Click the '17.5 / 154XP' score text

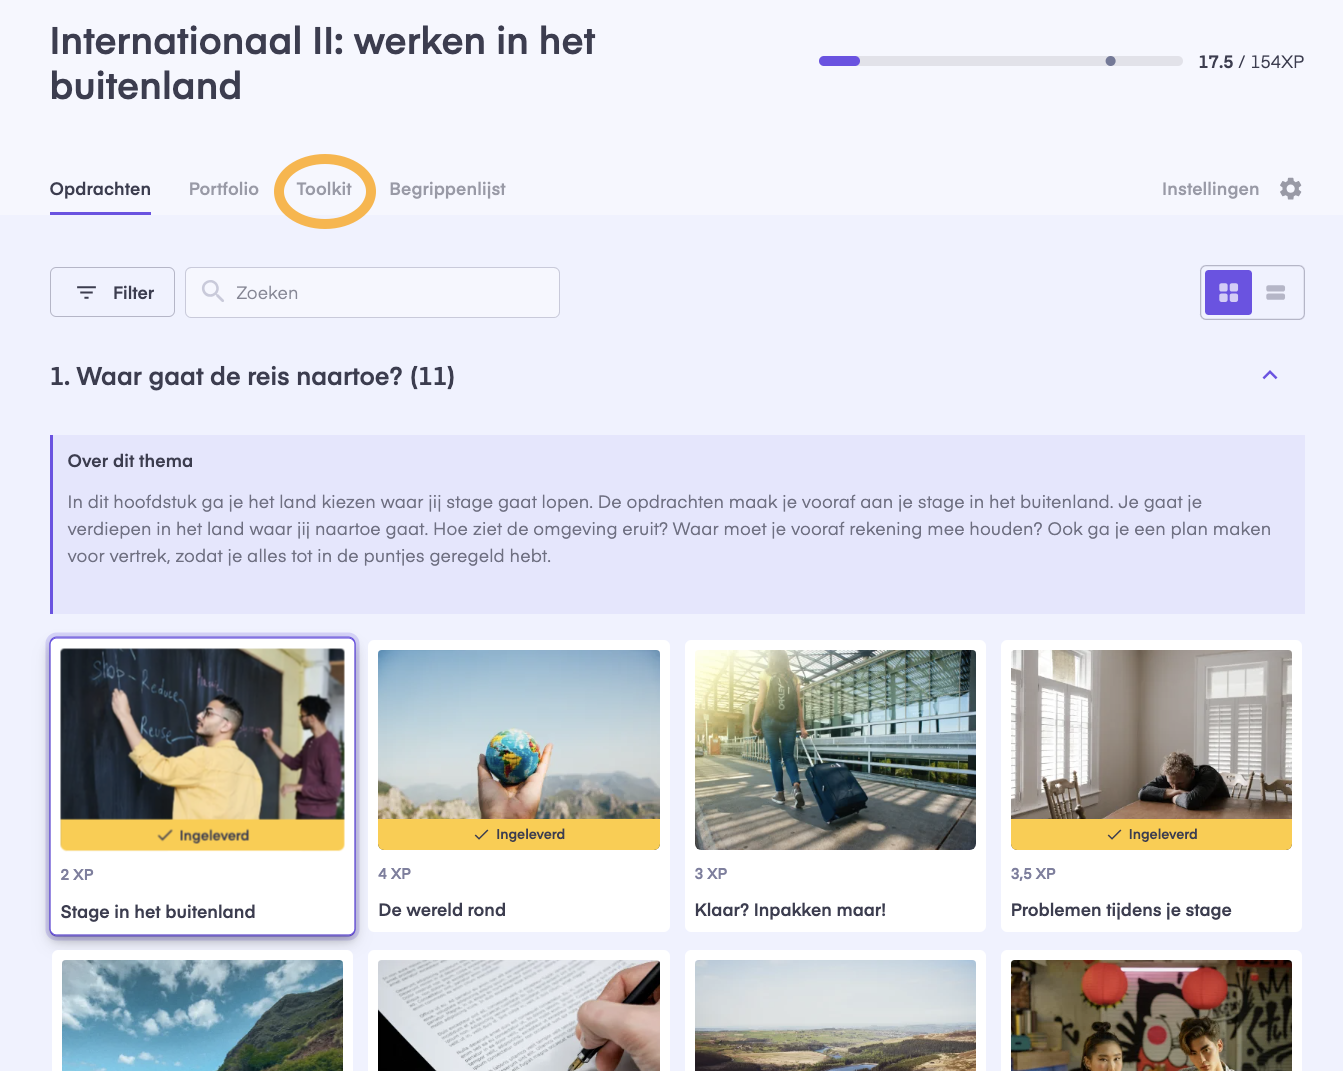click(1251, 62)
